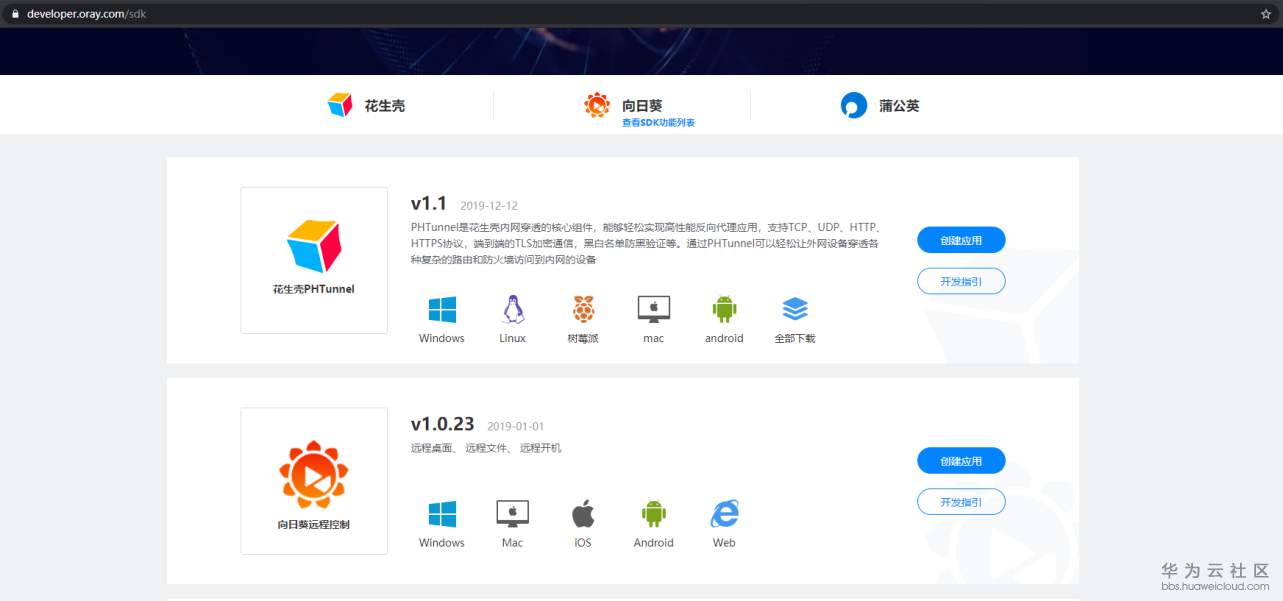Screen dimensions: 1283x601
Task: Click the Windows icon for 向日葵远程控制
Action: [x=442, y=515]
